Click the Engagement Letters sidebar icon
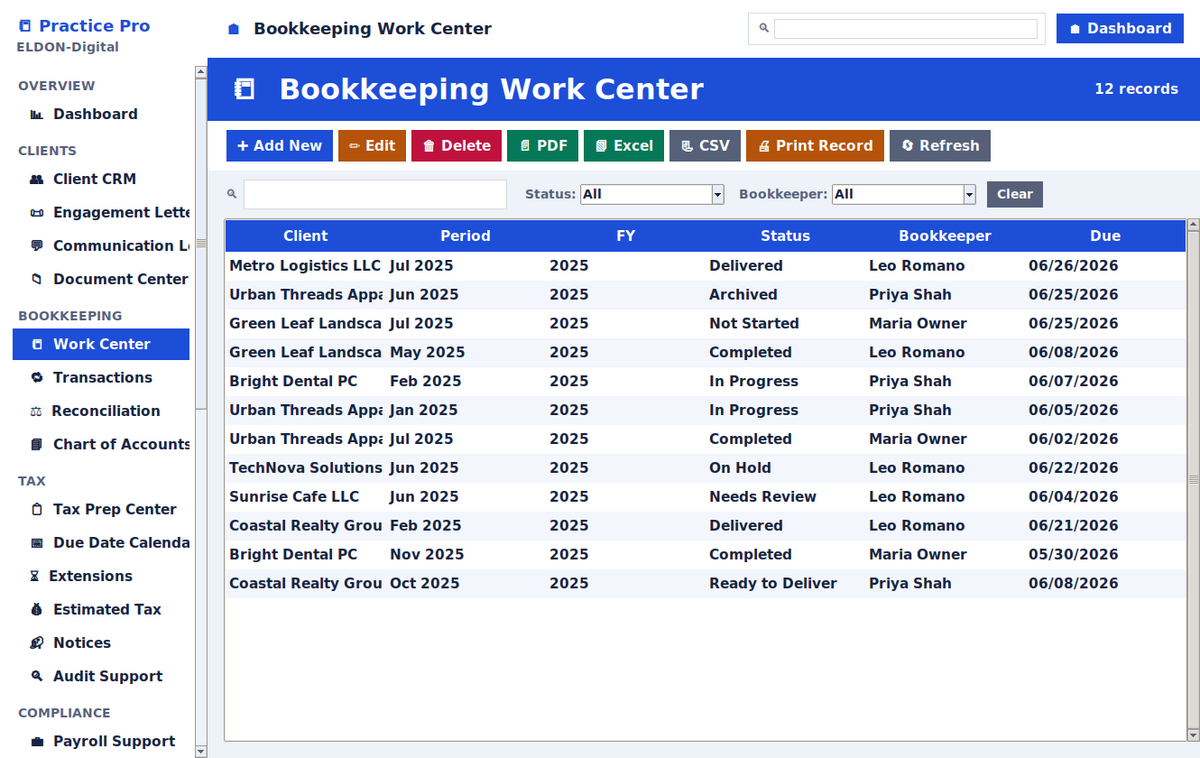Viewport: 1200px width, 758px height. pyautogui.click(x=37, y=213)
